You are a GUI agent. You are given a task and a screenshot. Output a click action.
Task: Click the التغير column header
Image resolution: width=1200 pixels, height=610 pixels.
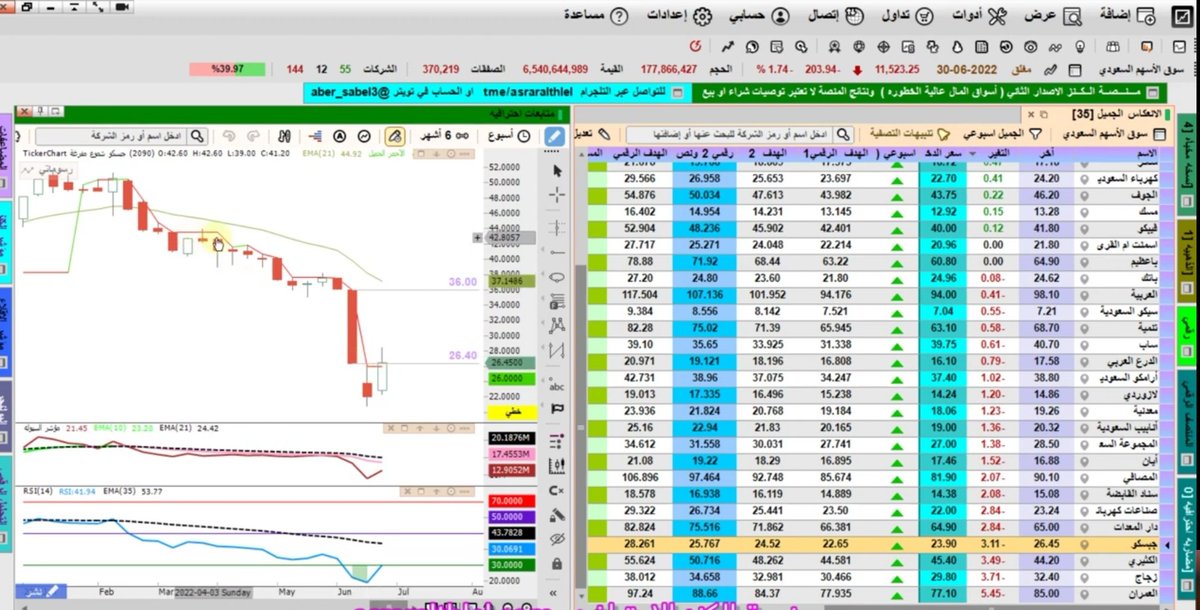tap(995, 153)
